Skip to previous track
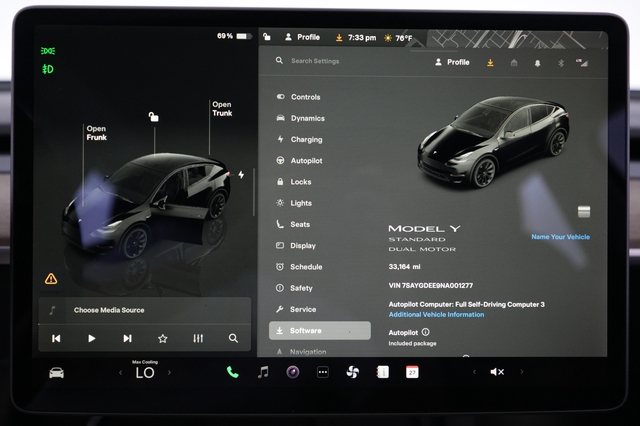This screenshot has height=426, width=640. click(x=56, y=338)
